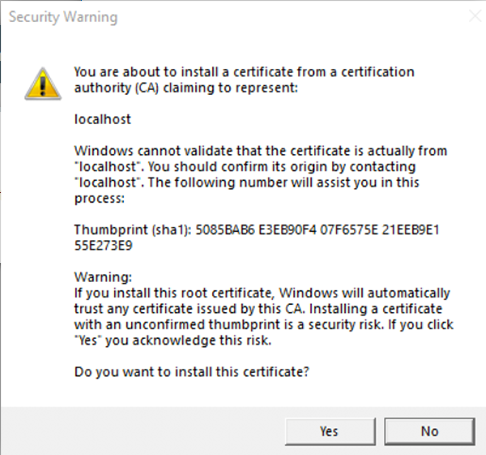The image size is (486, 455).
Task: Click the Warning: heading text
Action: click(x=103, y=277)
